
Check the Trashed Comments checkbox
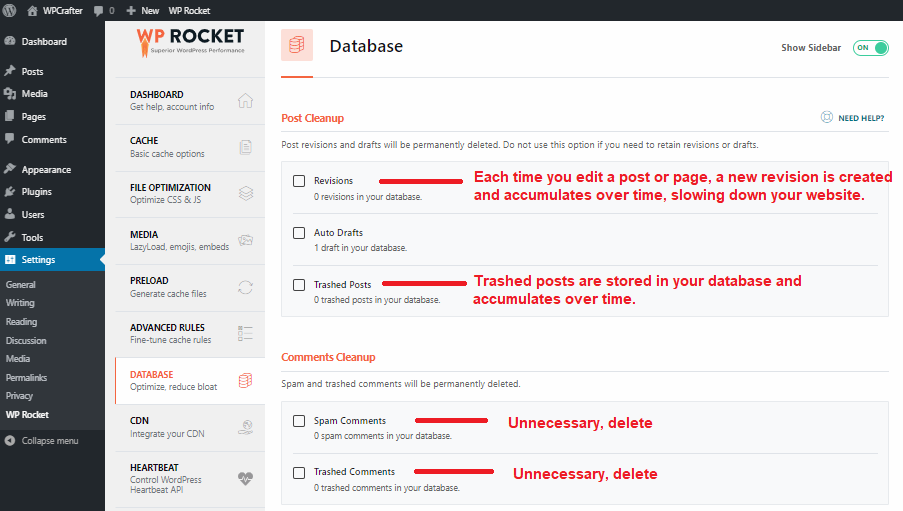[299, 472]
